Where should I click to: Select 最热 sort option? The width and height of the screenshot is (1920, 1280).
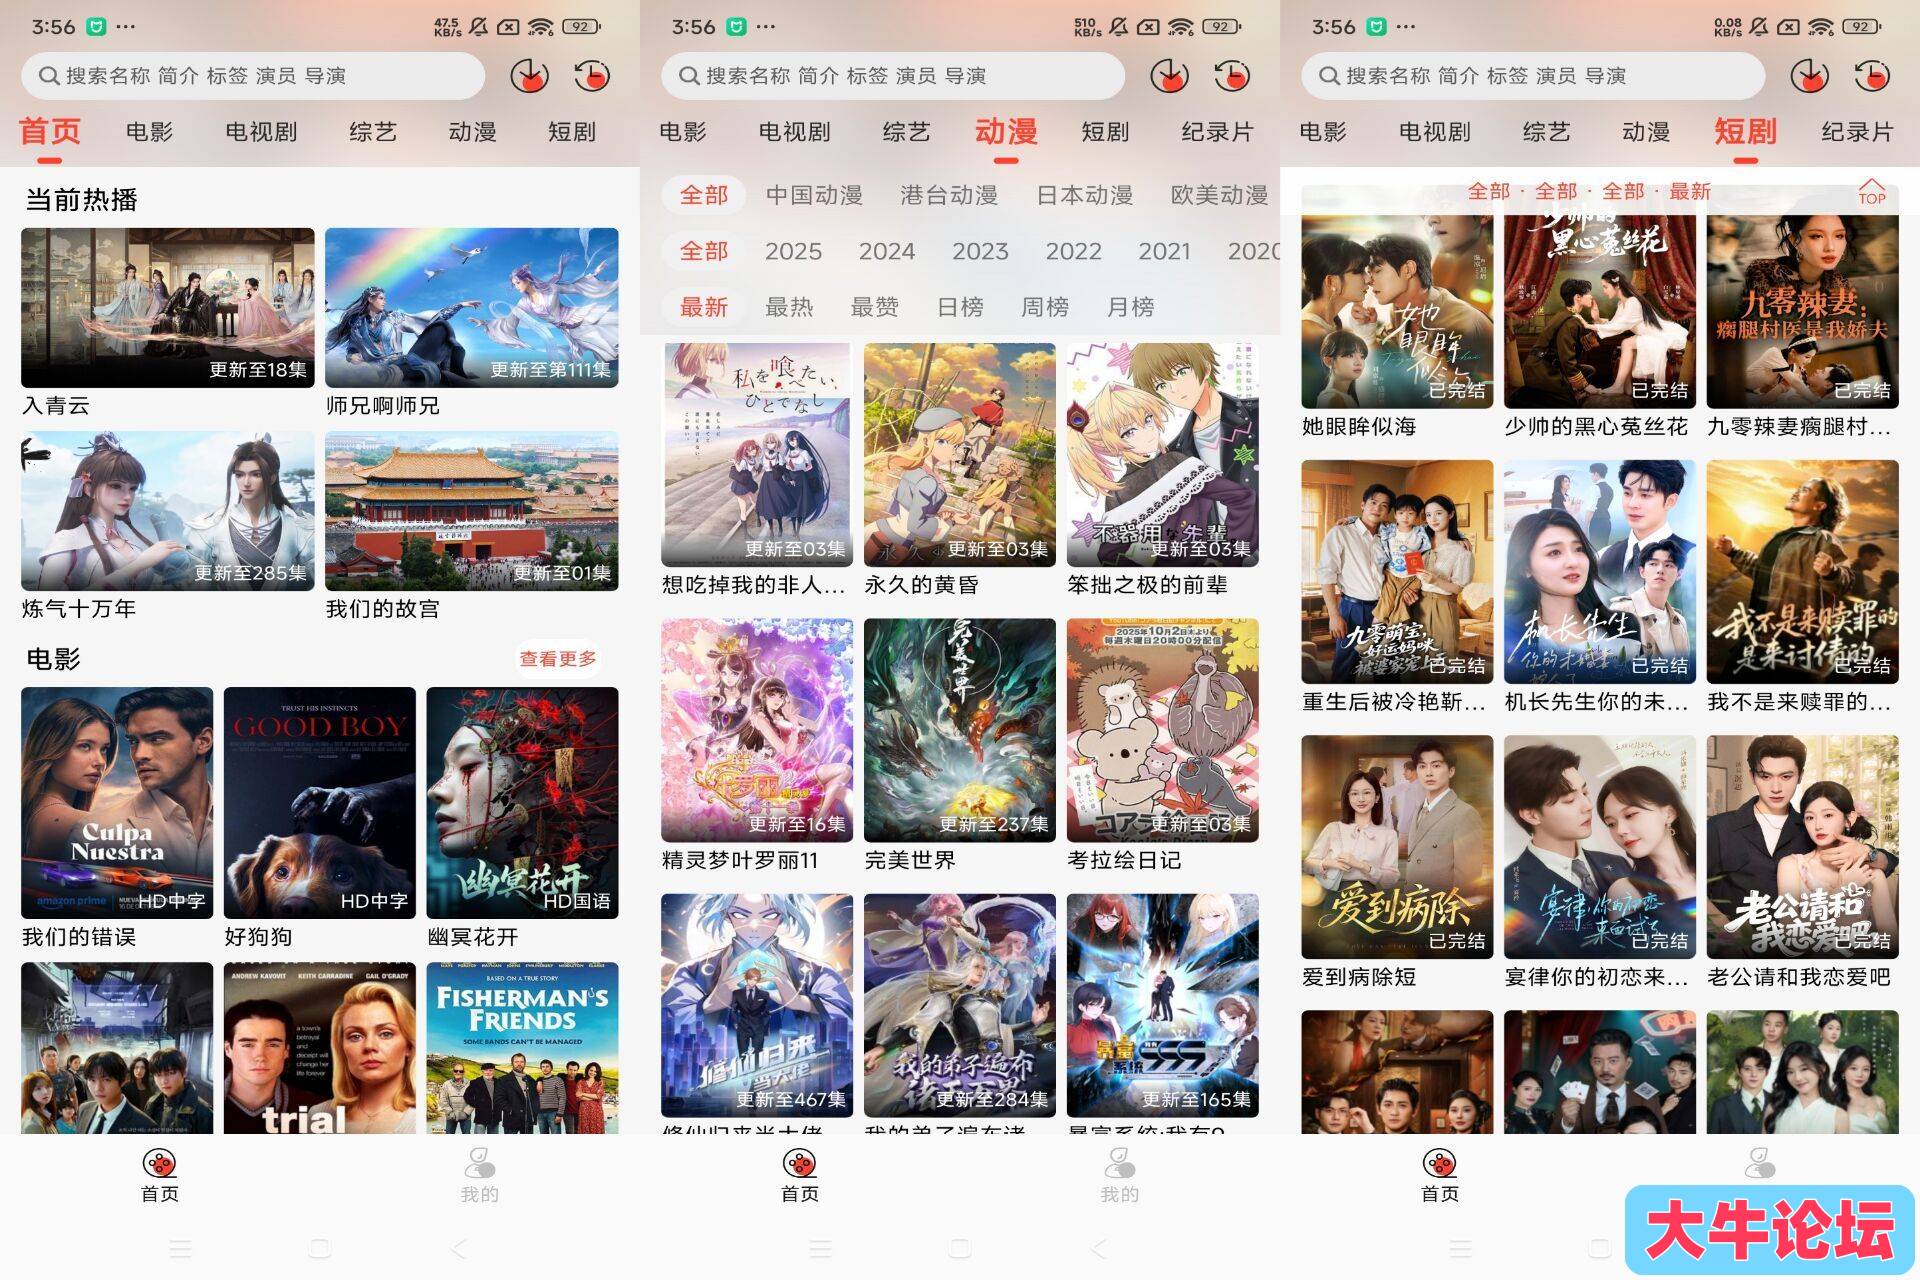point(789,307)
